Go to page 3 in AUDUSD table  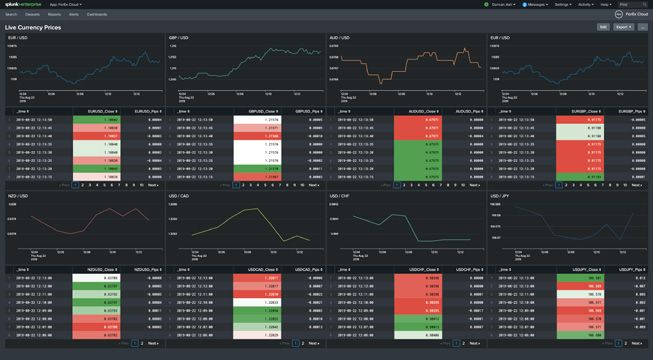click(411, 185)
